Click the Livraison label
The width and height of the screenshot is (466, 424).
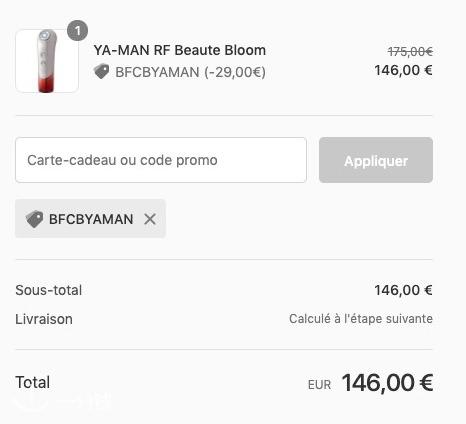coord(44,319)
